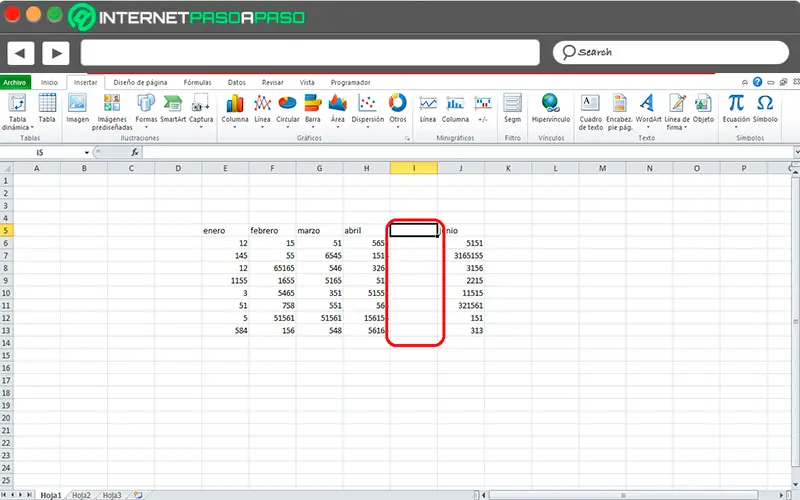Add a new worksheet tab

point(138,495)
